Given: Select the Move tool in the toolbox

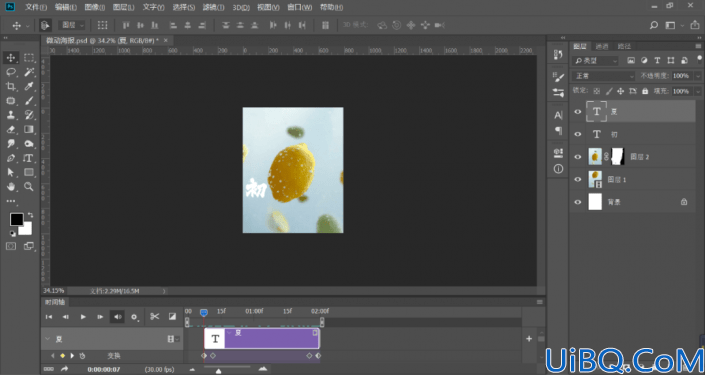Looking at the screenshot, I should (x=11, y=58).
